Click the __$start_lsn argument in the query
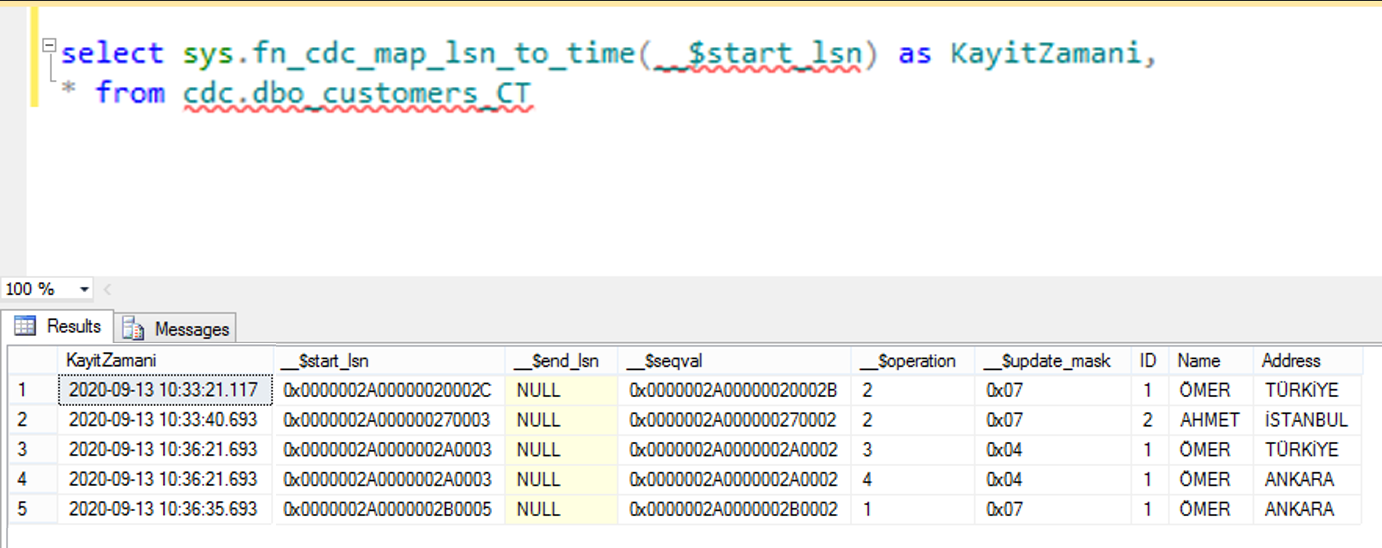This screenshot has height=548, width=1382. (757, 55)
